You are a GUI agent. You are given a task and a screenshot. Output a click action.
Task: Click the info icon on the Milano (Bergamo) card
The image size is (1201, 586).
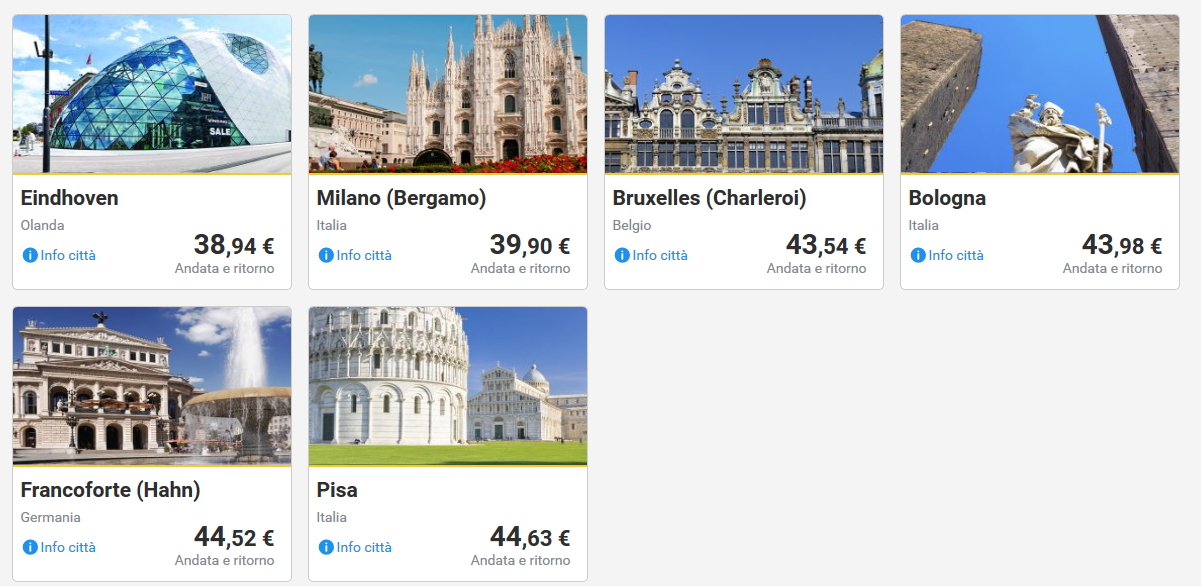(x=326, y=255)
